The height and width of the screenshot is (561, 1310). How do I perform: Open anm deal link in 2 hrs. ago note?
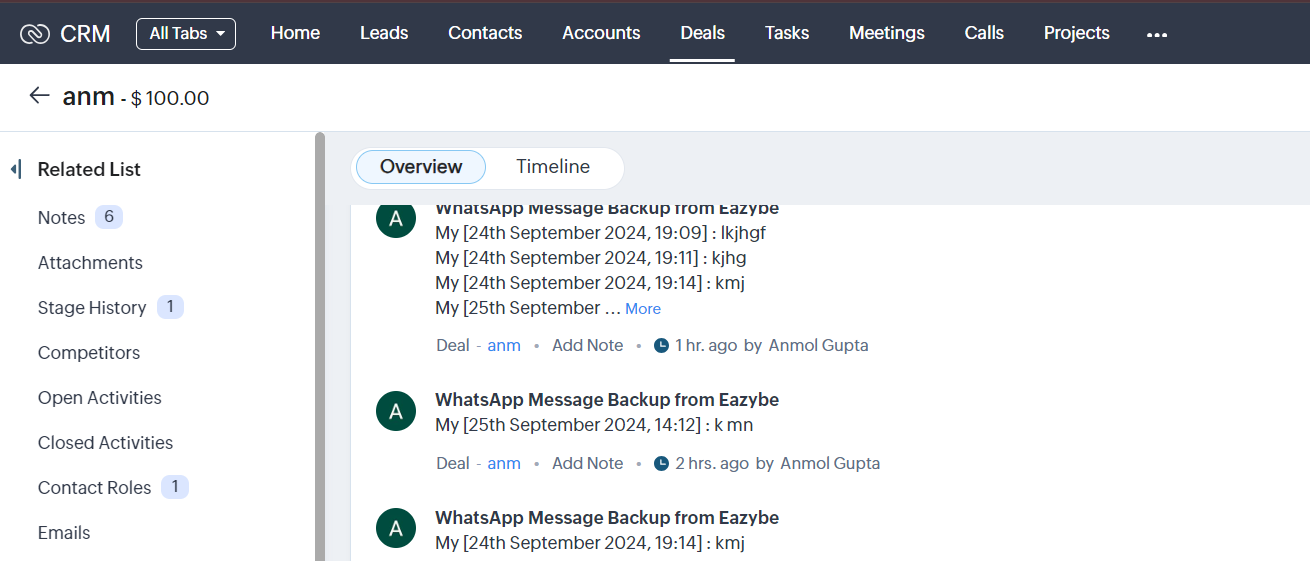[504, 463]
